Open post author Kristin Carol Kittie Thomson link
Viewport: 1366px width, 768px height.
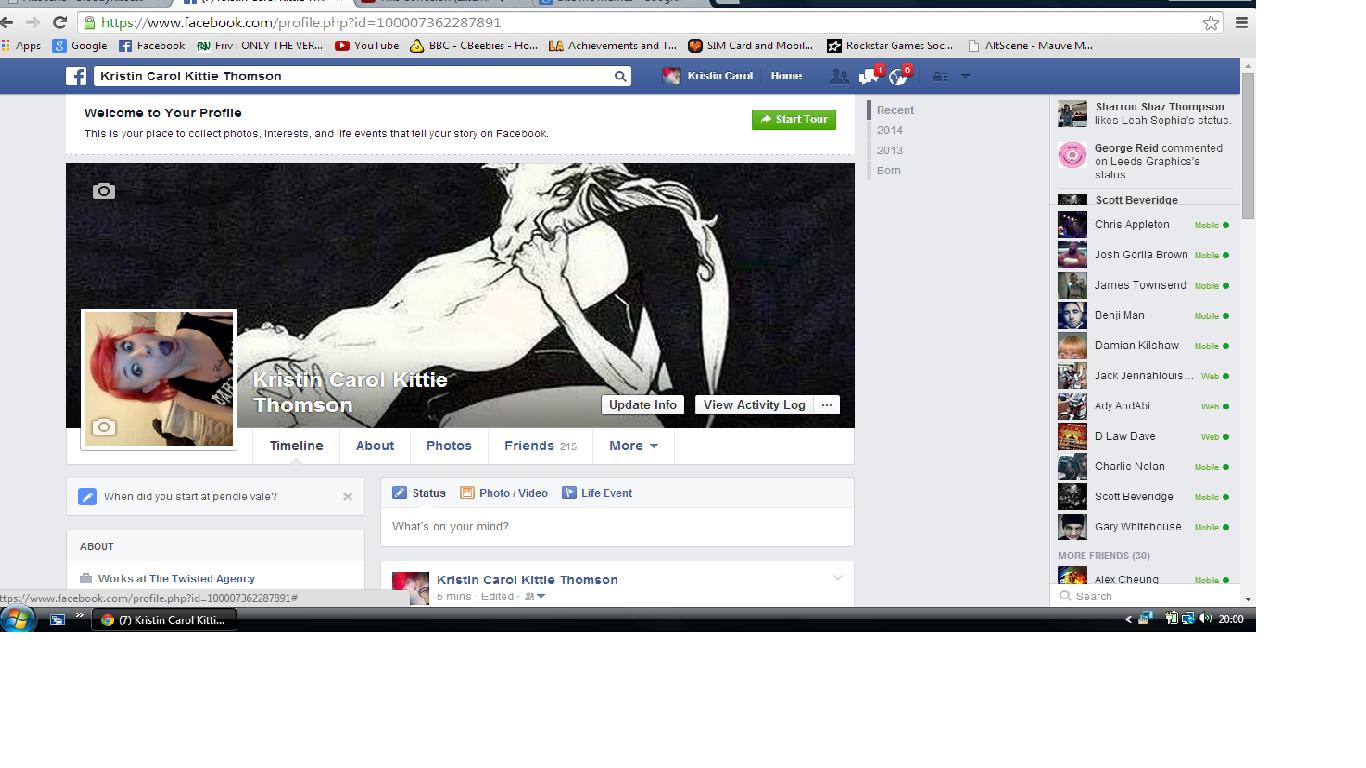tap(527, 580)
